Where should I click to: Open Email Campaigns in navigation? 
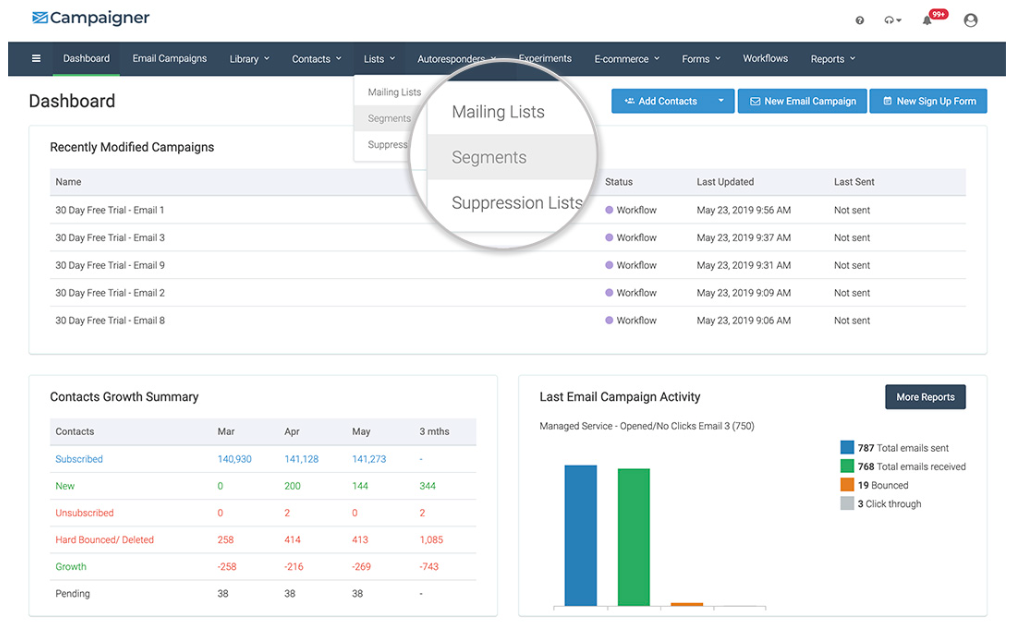click(169, 58)
